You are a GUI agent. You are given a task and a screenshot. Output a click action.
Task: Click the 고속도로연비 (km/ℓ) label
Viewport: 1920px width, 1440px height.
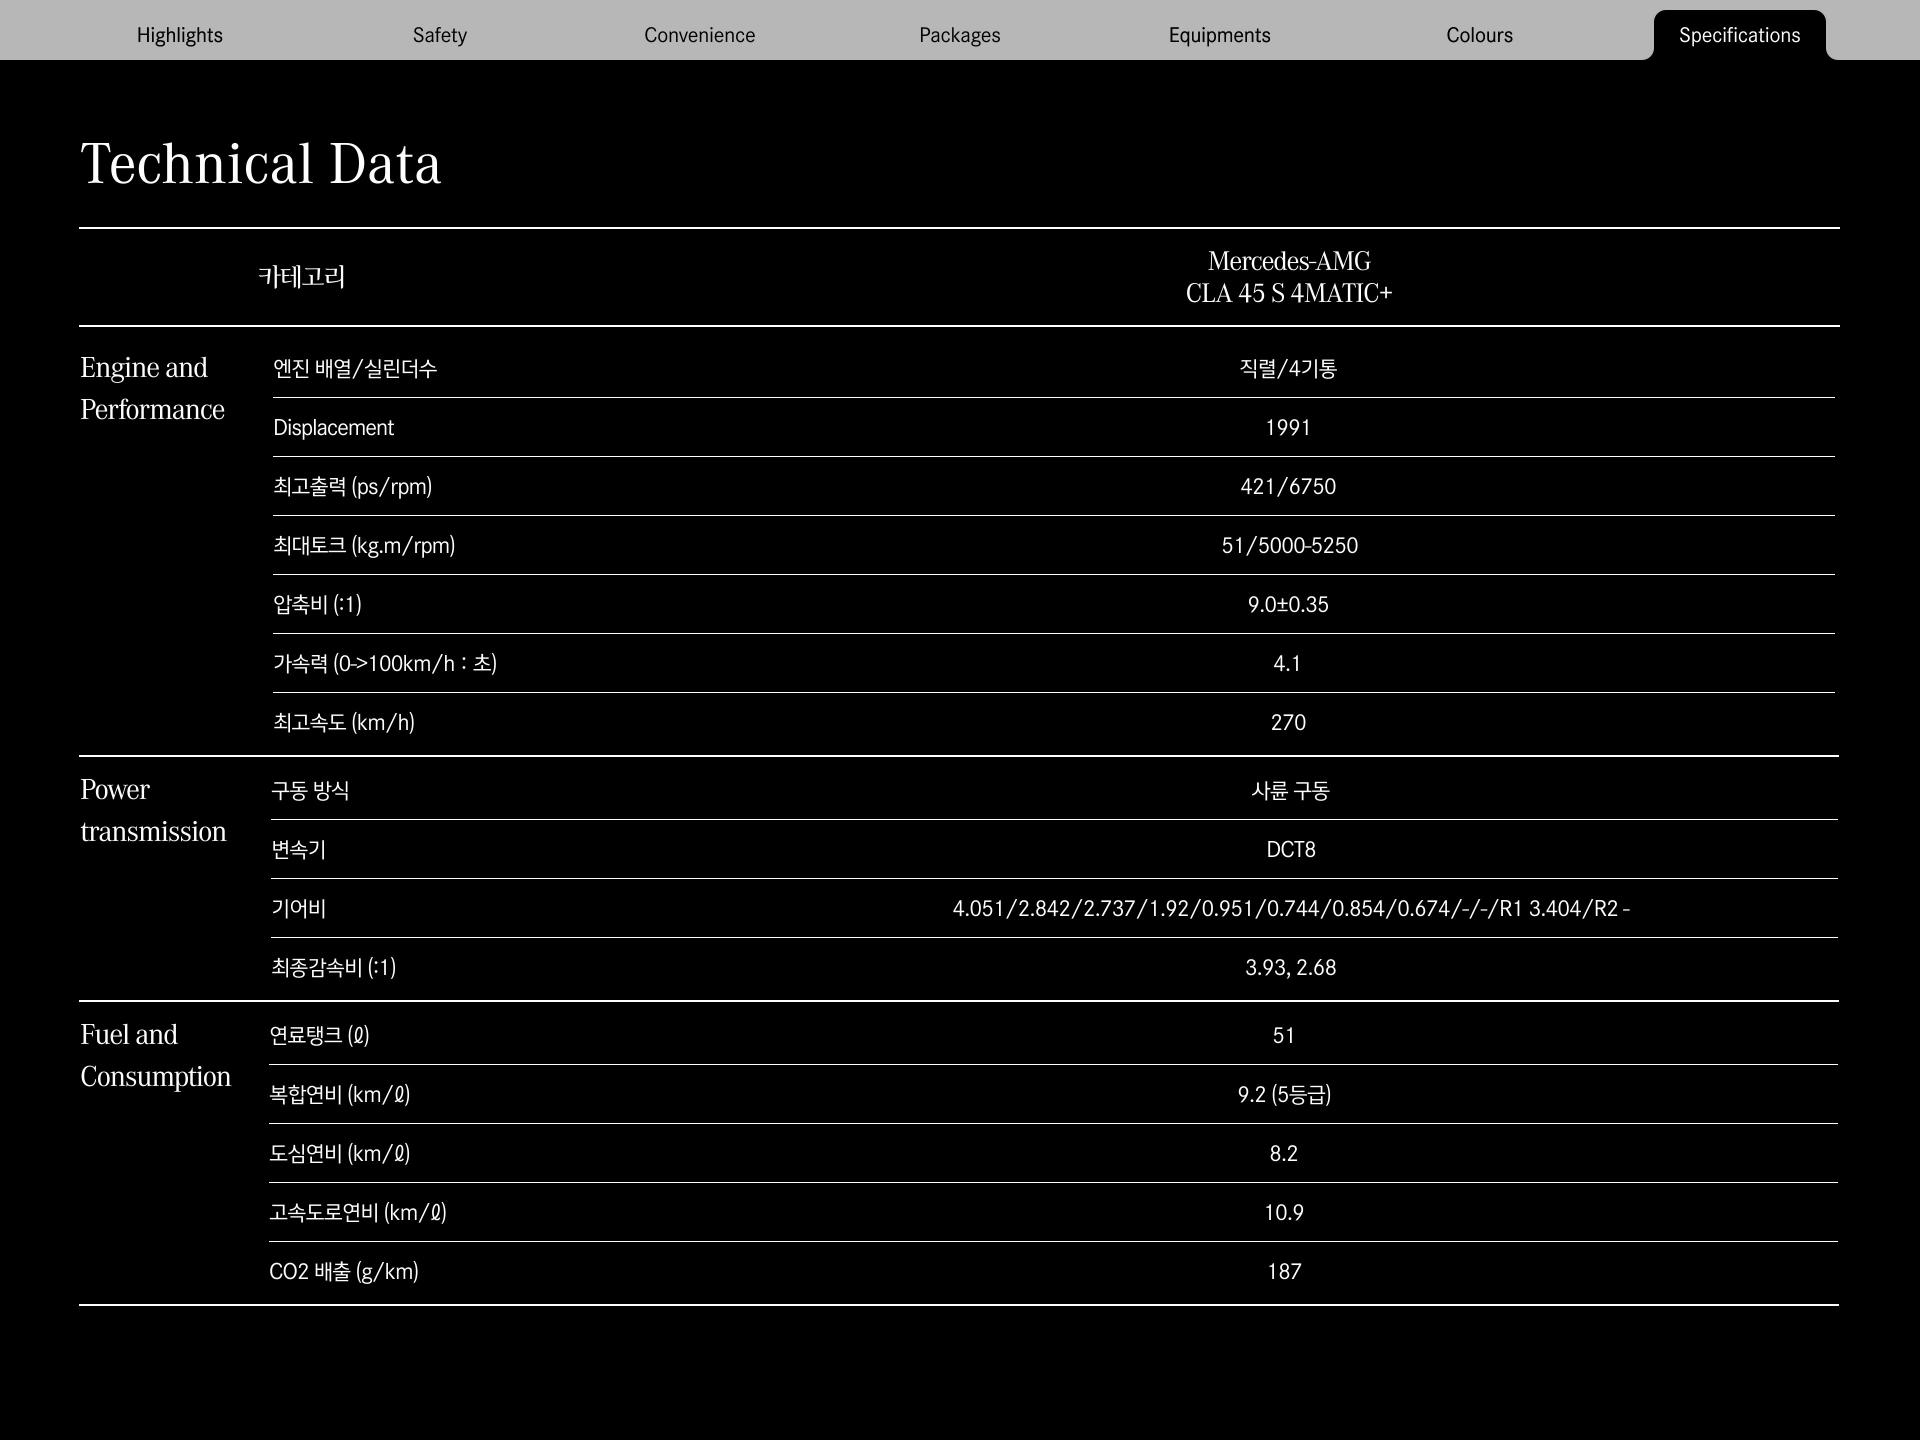[x=358, y=1213]
